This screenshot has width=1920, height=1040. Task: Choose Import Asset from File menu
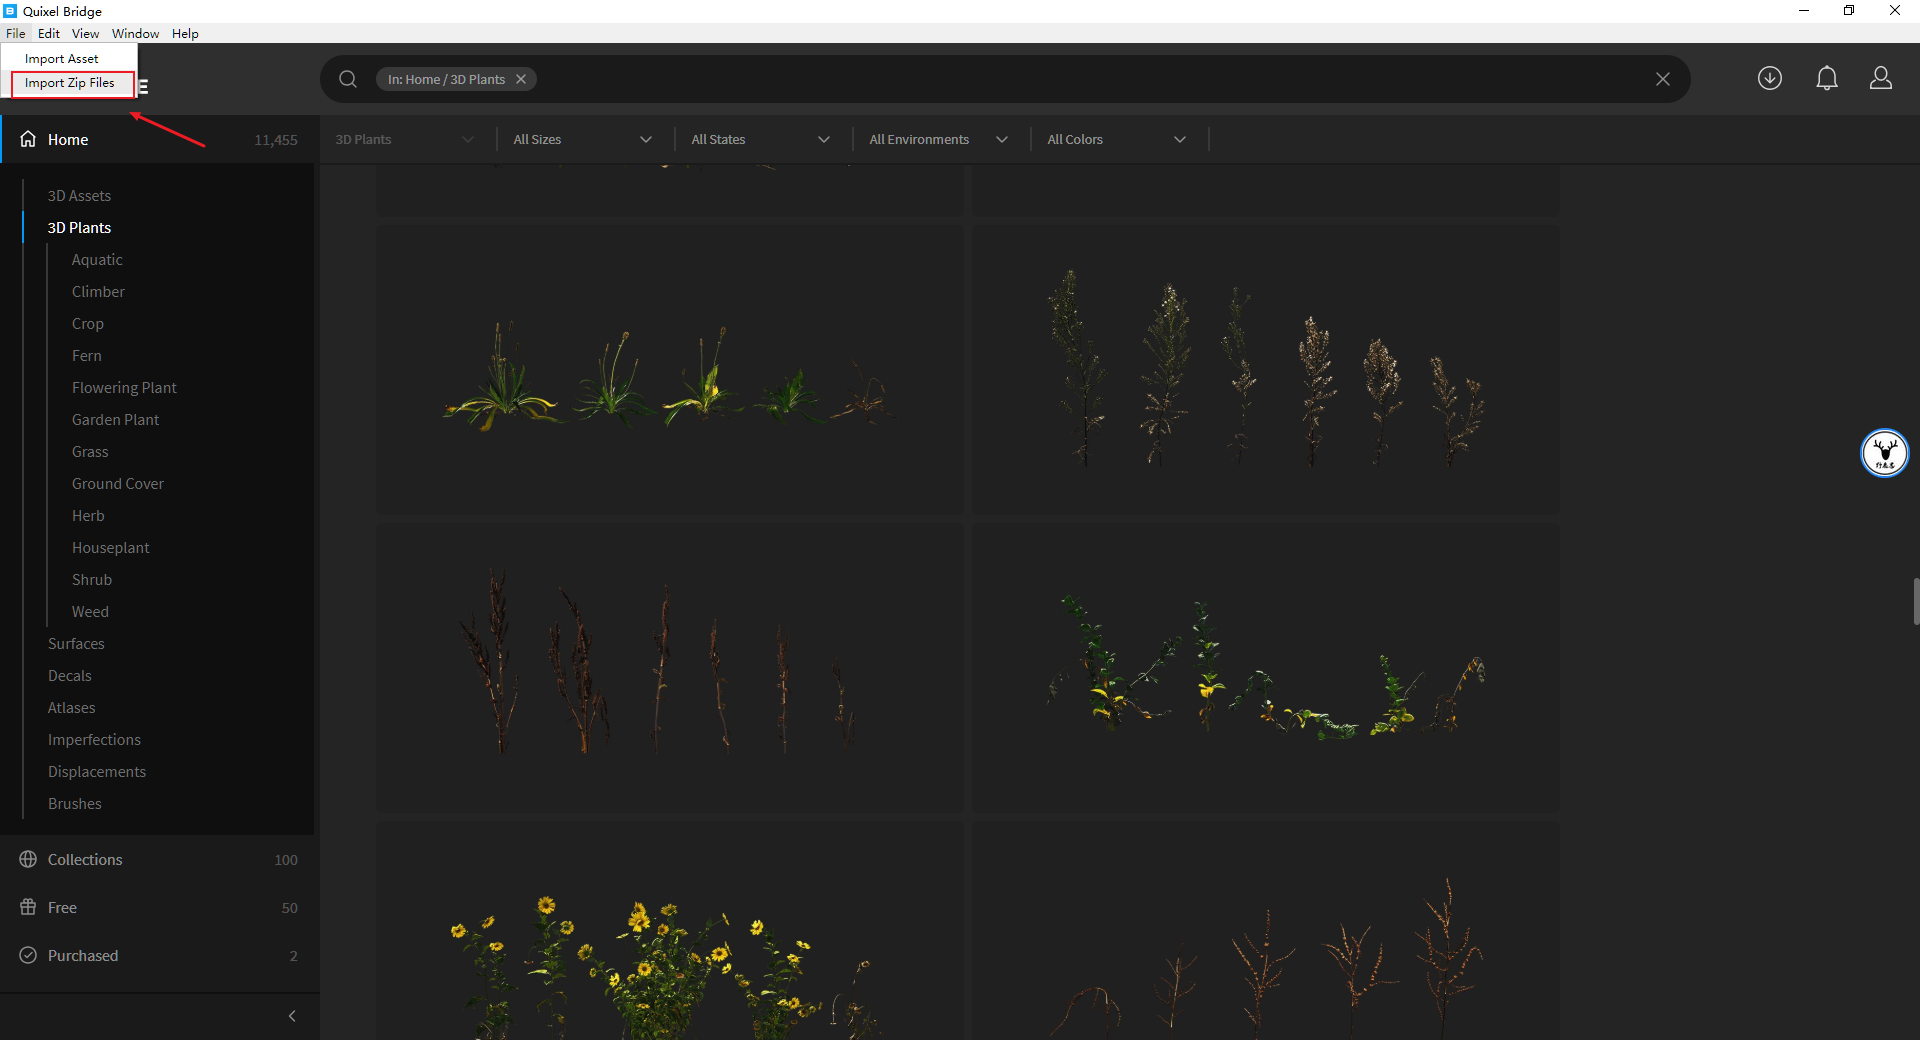click(x=69, y=58)
